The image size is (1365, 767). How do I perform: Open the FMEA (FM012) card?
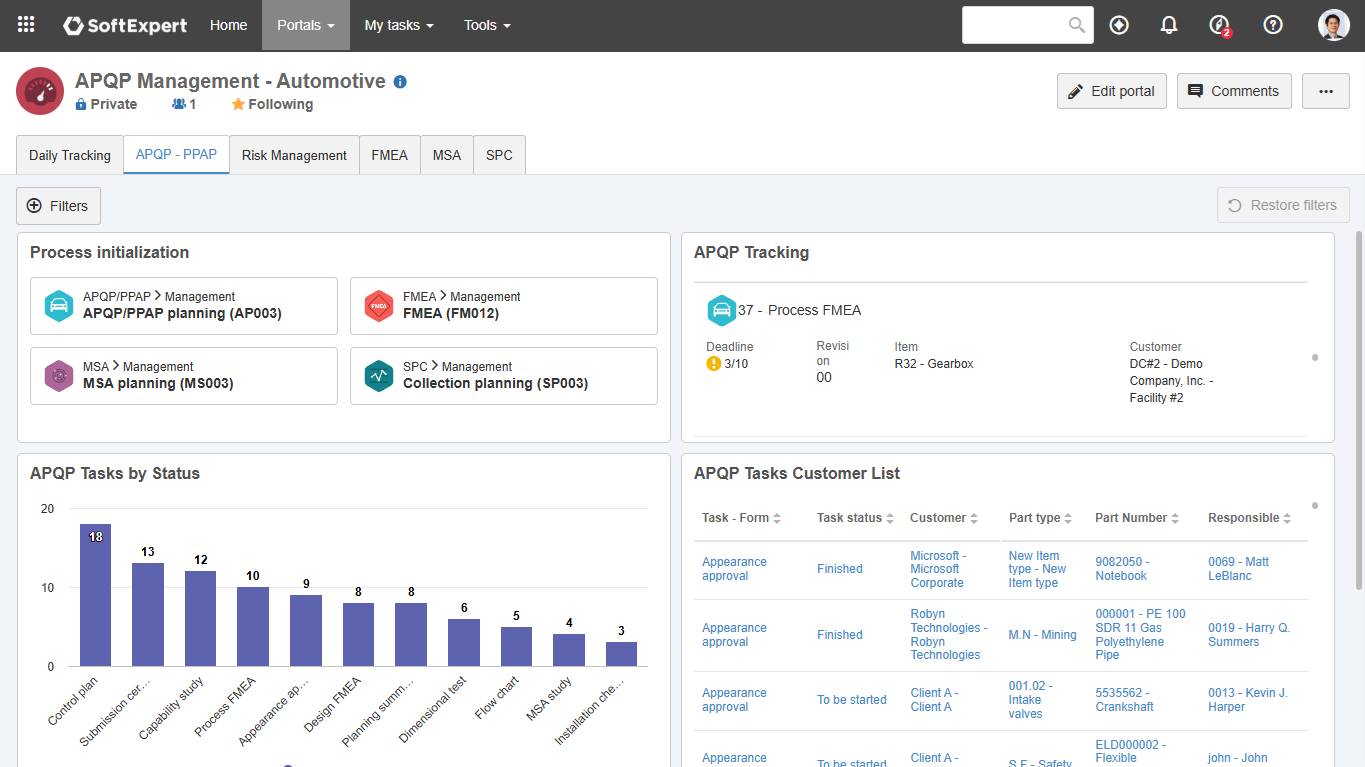point(504,306)
